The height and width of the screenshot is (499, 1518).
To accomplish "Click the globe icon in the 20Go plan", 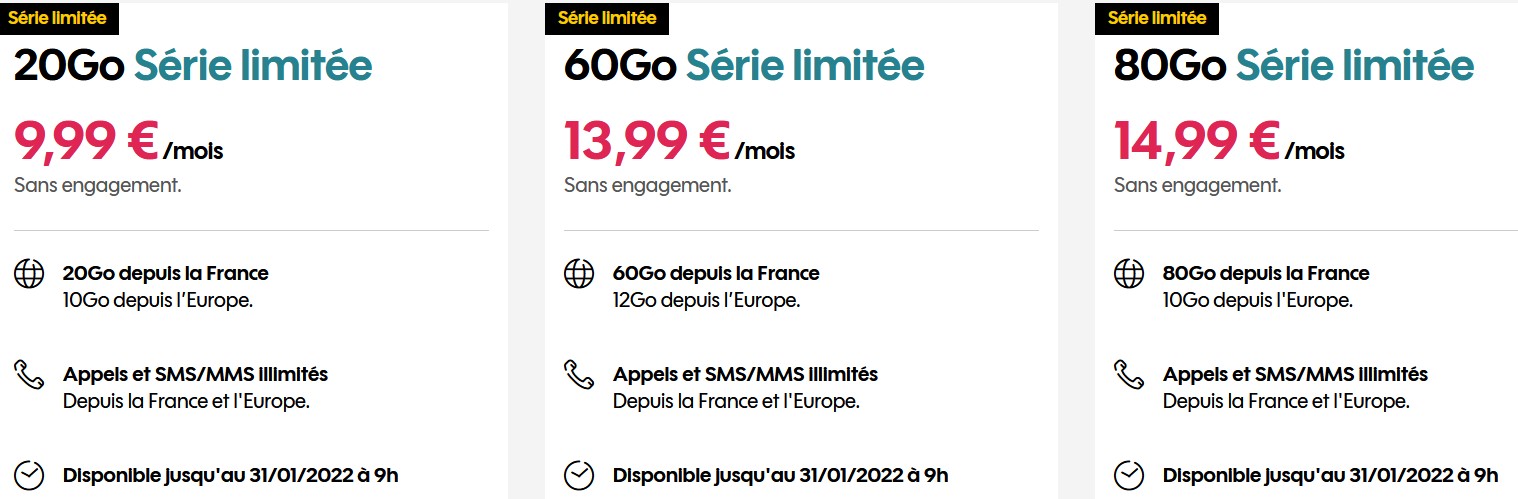I will pos(29,274).
